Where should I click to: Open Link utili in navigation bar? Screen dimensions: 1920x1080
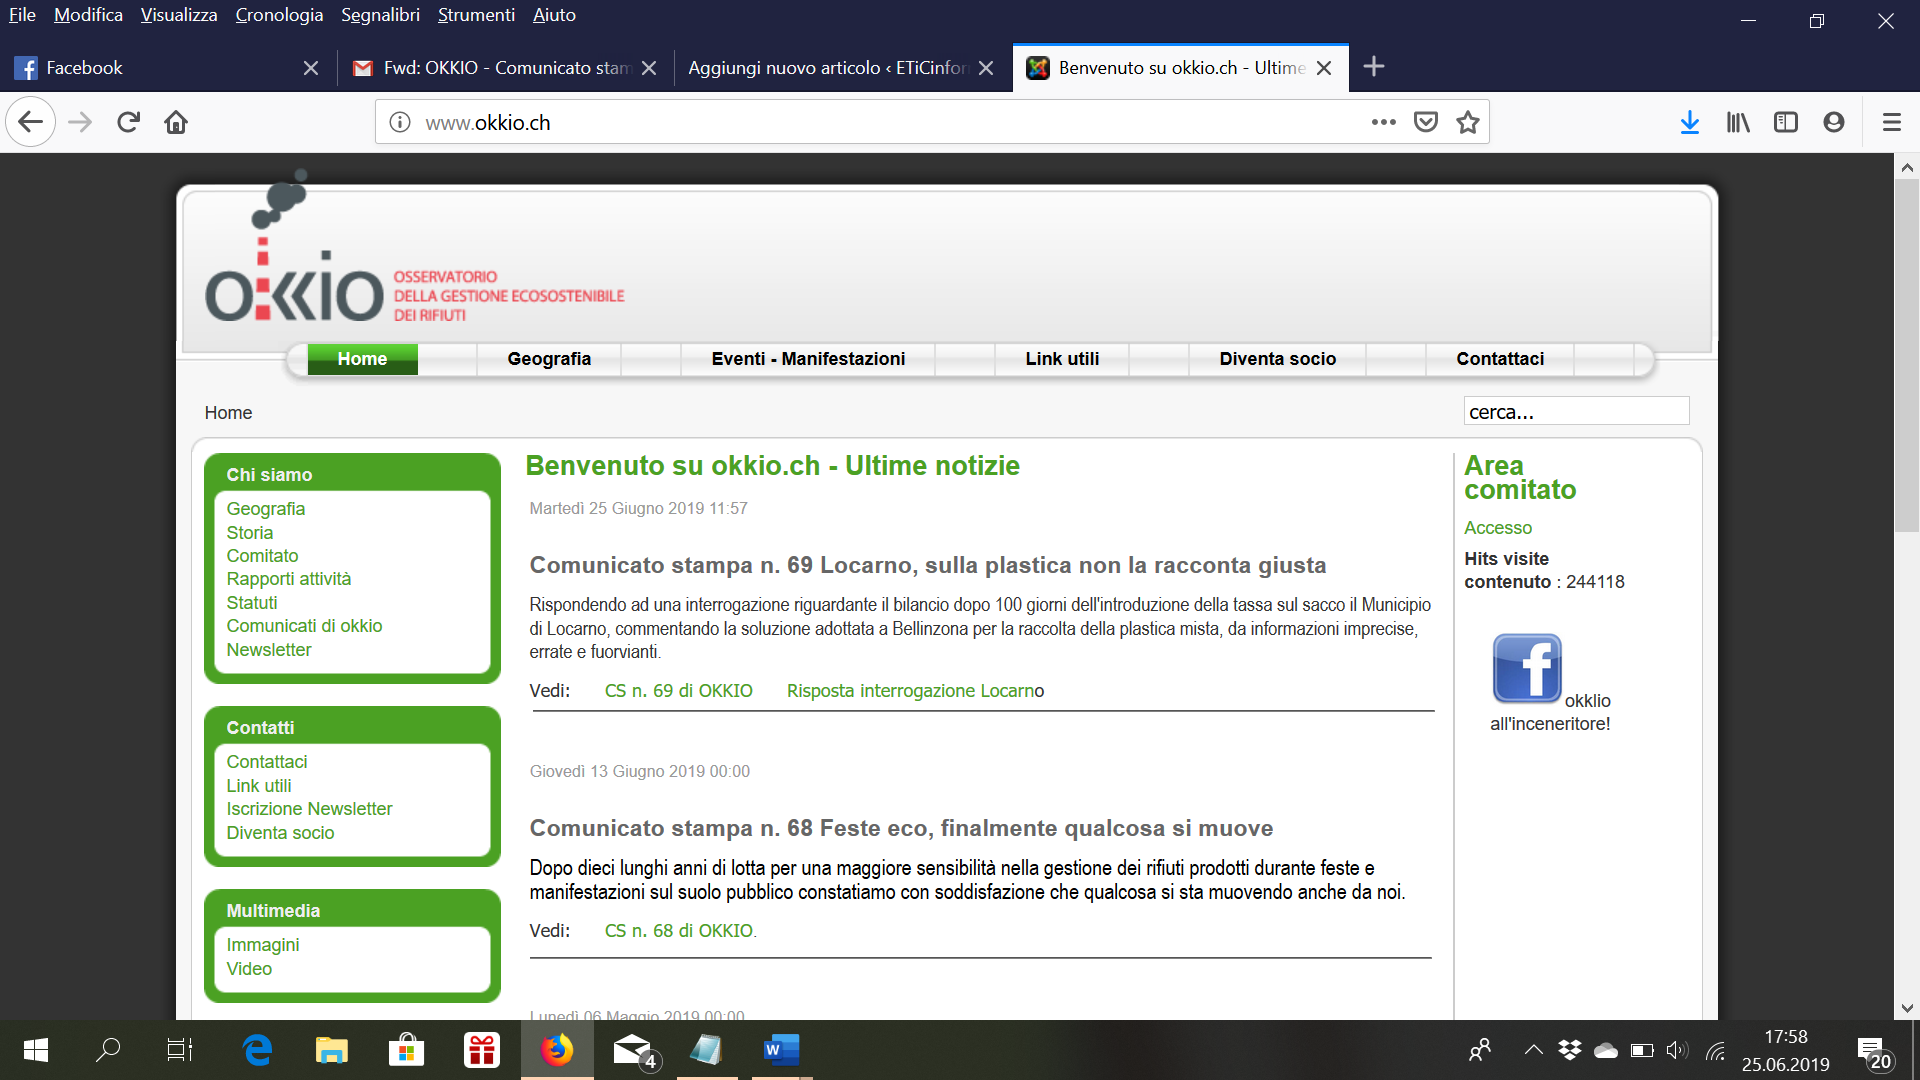[1062, 359]
